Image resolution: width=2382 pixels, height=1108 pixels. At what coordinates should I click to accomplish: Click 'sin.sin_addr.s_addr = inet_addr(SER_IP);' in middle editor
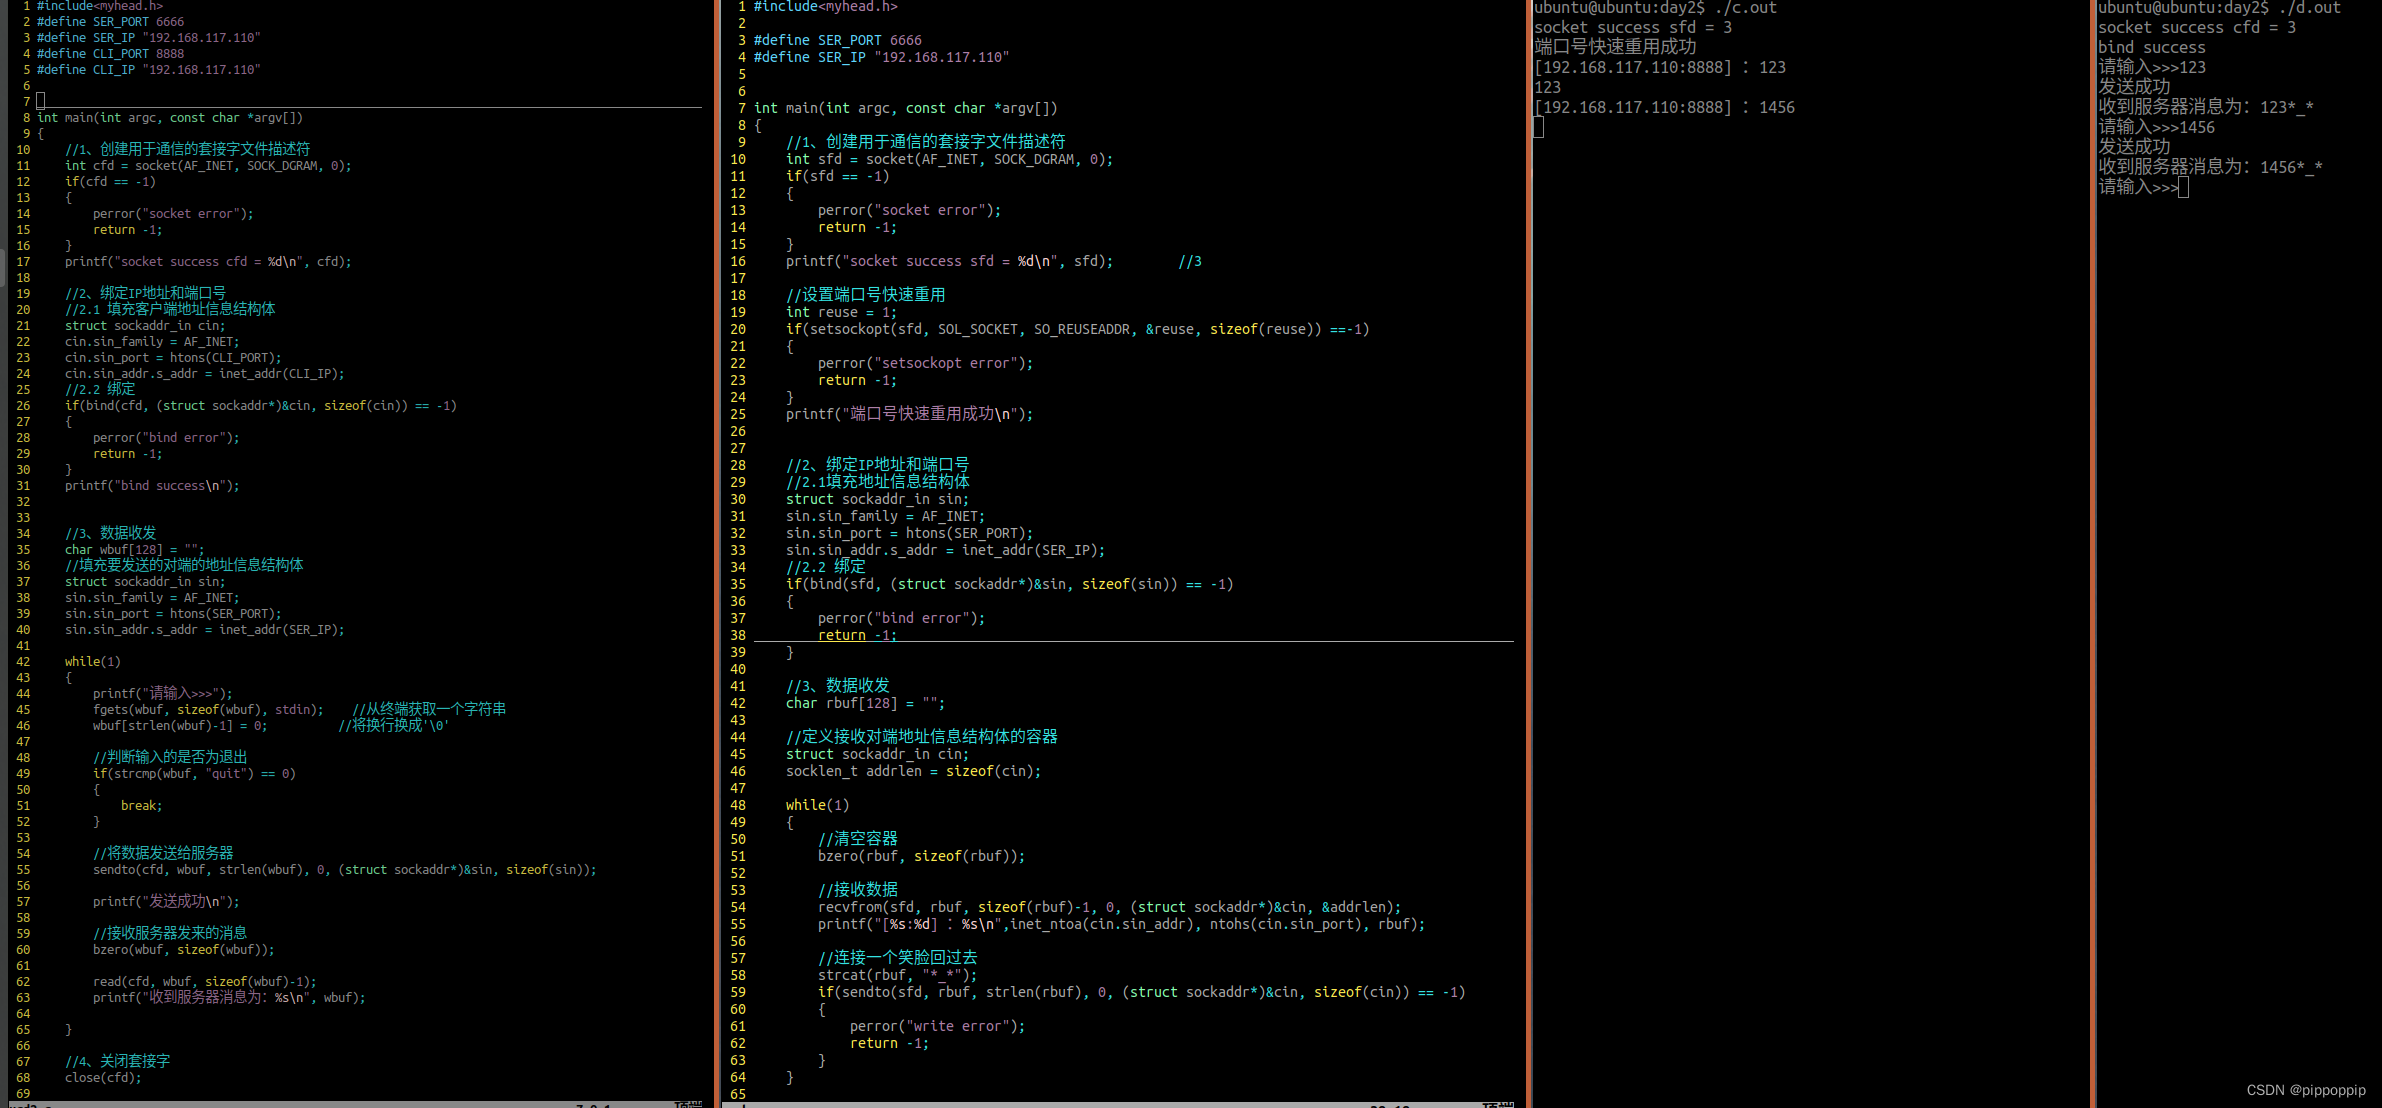pyautogui.click(x=945, y=551)
